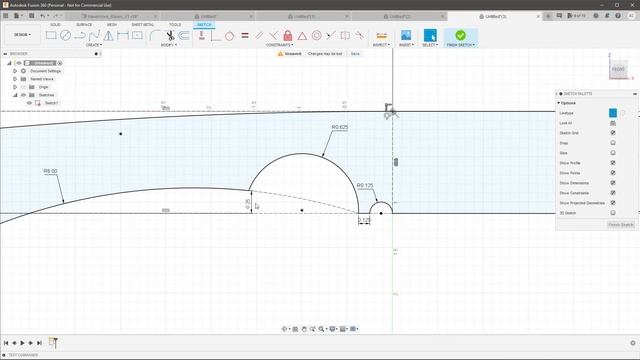Viewport: 640px width, 360px height.
Task: Toggle the Show Constraints checkbox
Action: [613, 193]
